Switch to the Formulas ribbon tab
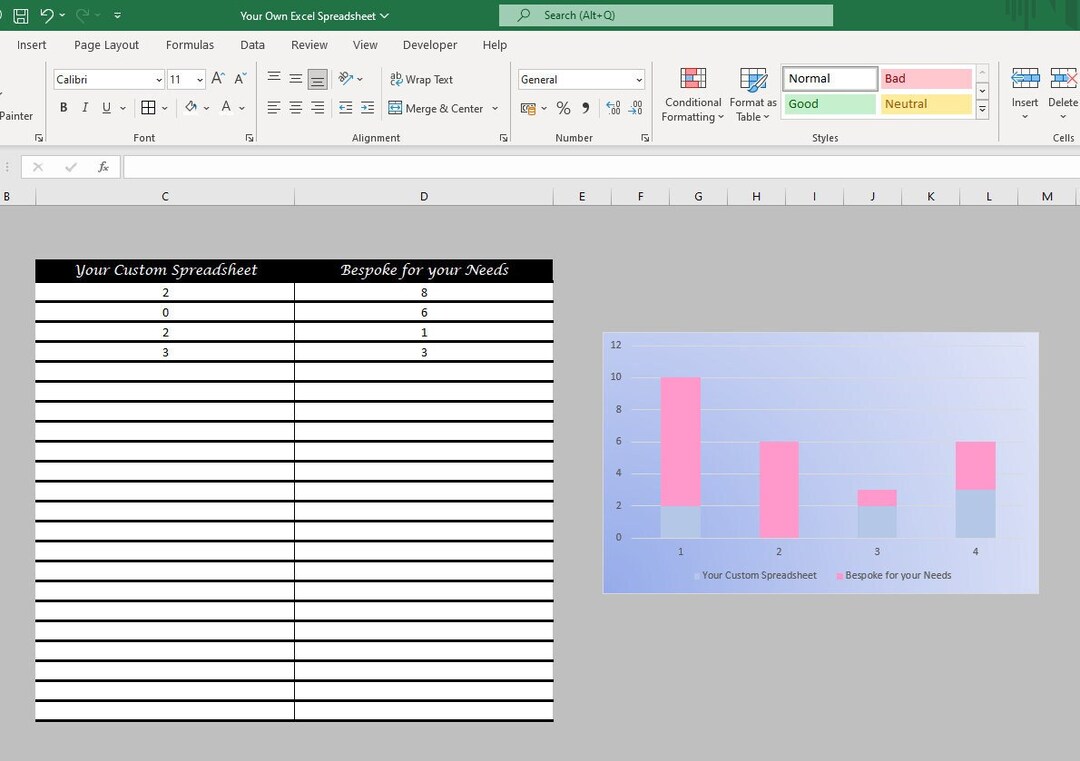 click(x=190, y=45)
